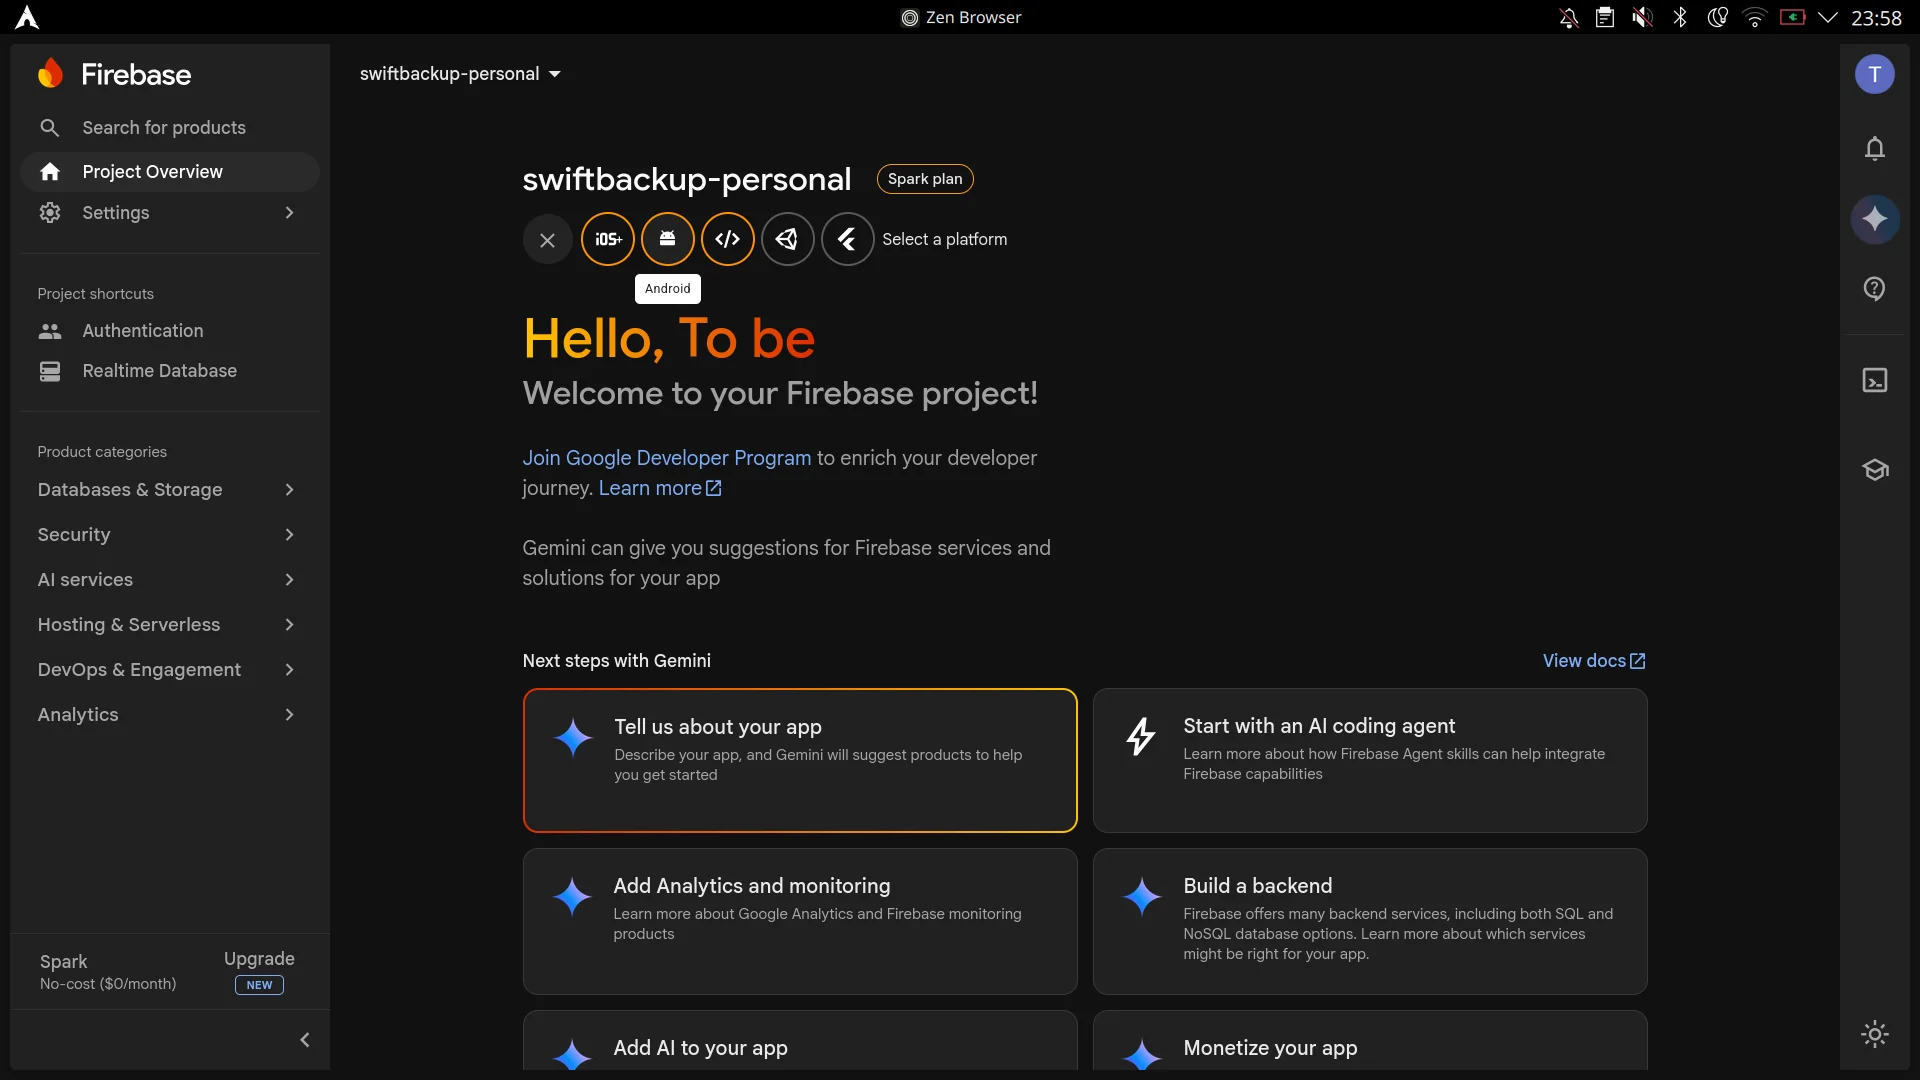Click the Search for products field
This screenshot has height=1080, width=1920.
[x=170, y=128]
